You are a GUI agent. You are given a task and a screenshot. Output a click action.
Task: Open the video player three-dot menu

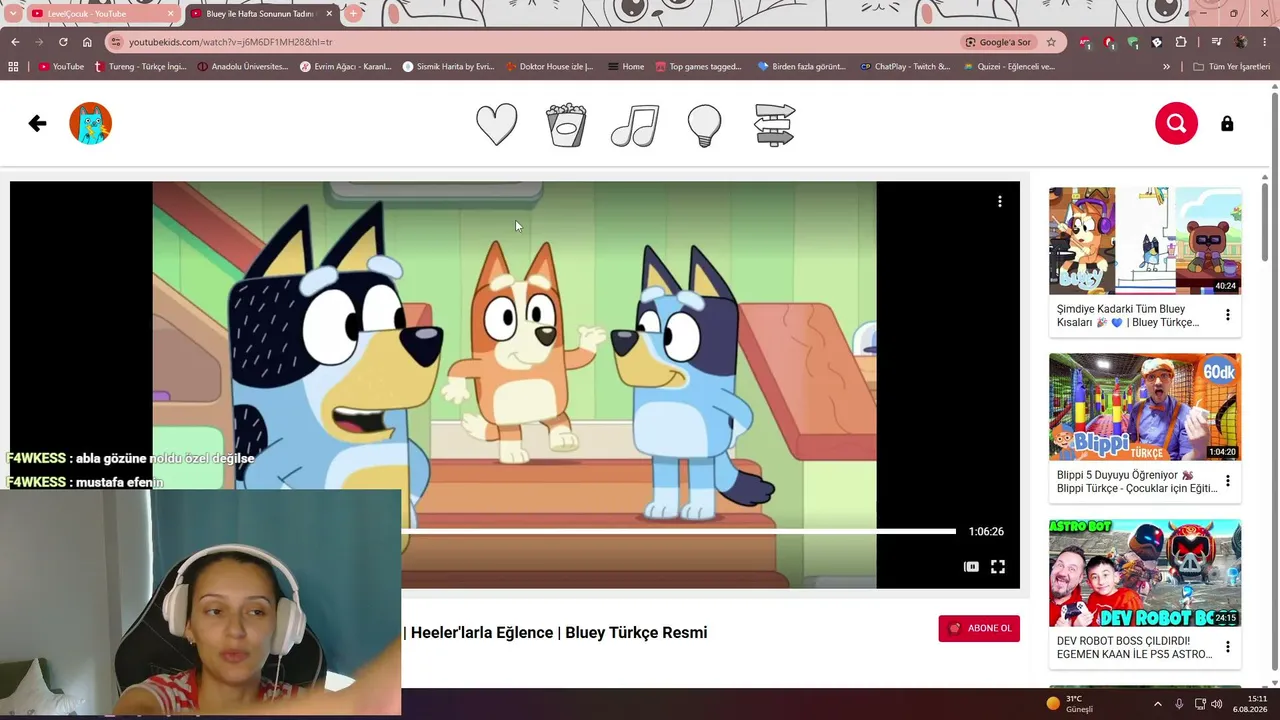(999, 201)
